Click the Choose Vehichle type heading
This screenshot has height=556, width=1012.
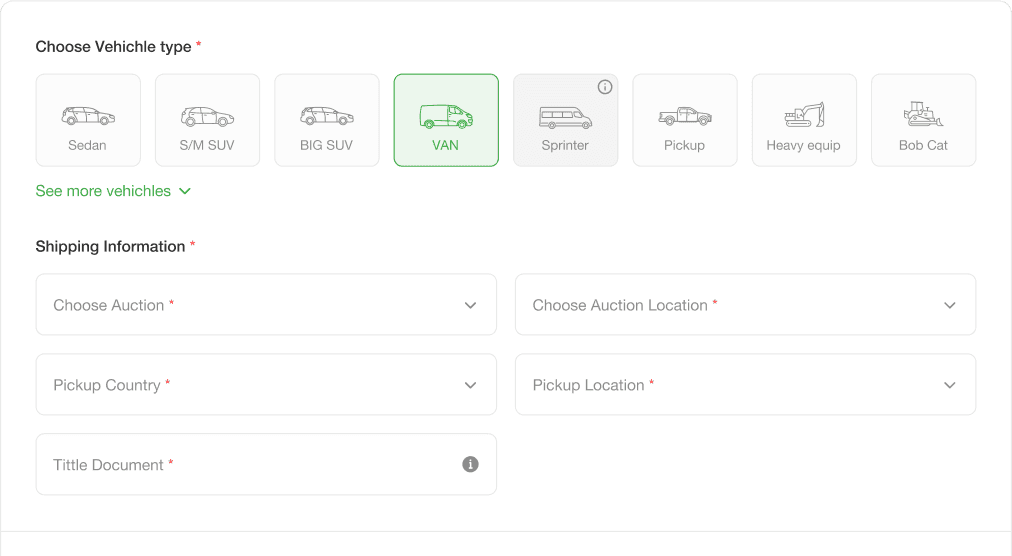point(114,47)
